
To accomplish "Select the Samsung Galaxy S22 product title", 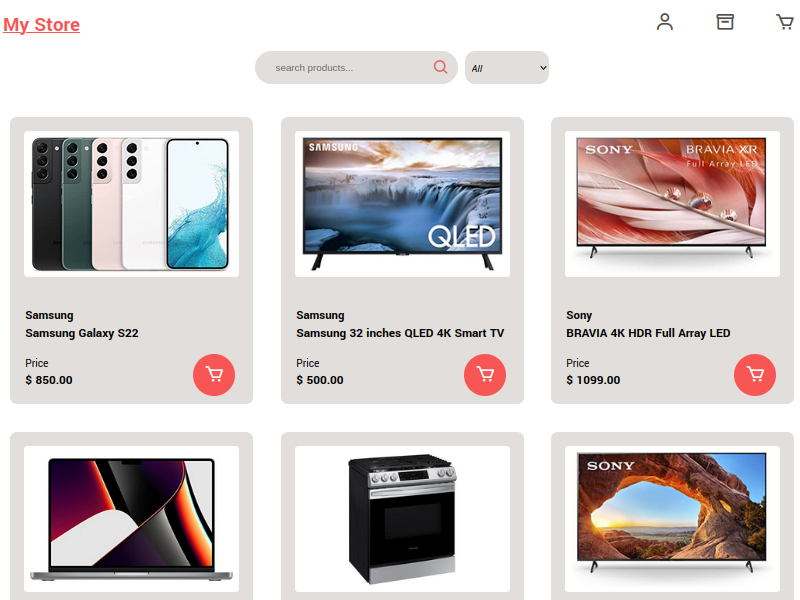I will 82,333.
